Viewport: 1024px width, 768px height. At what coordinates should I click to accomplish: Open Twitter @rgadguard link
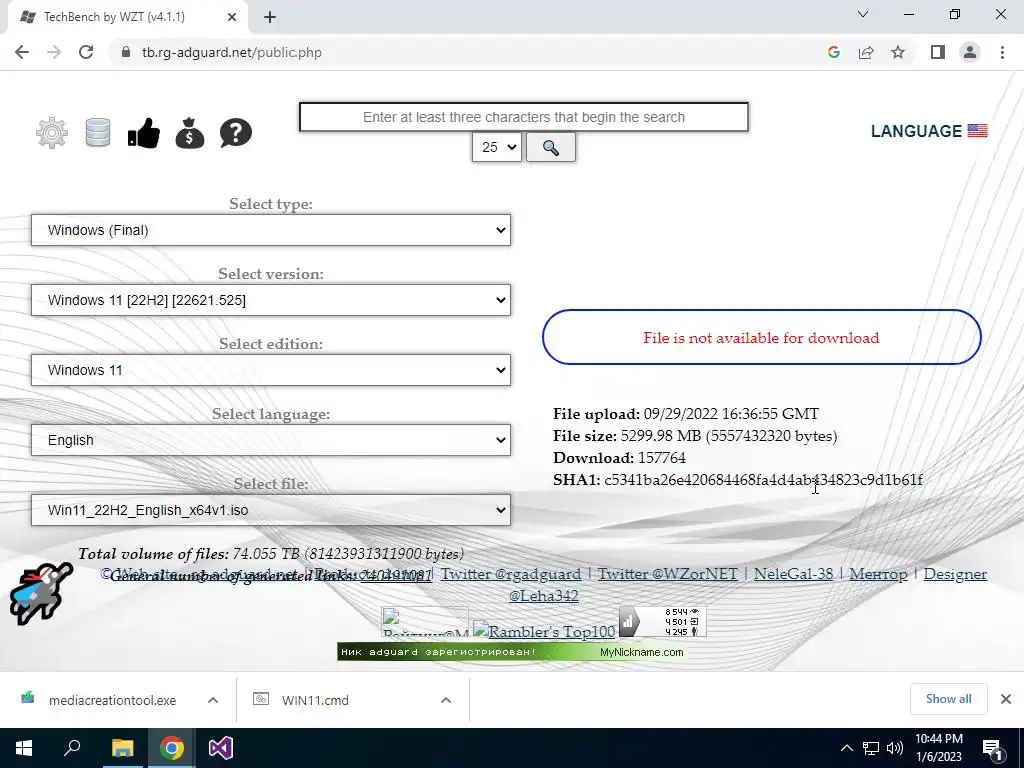tap(511, 574)
